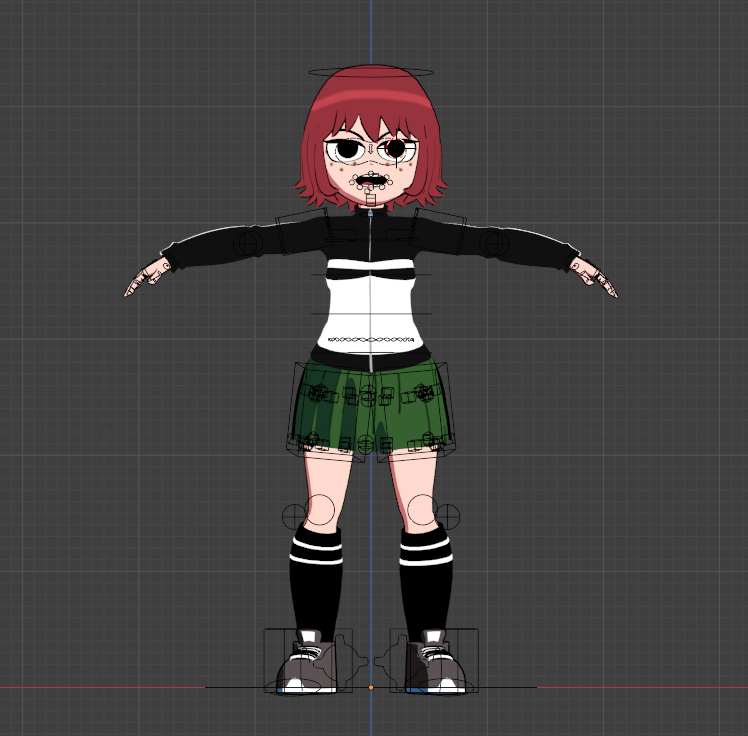Image resolution: width=748 pixels, height=736 pixels.
Task: Select the large knee circle on the screen-left leg
Action: (319, 509)
